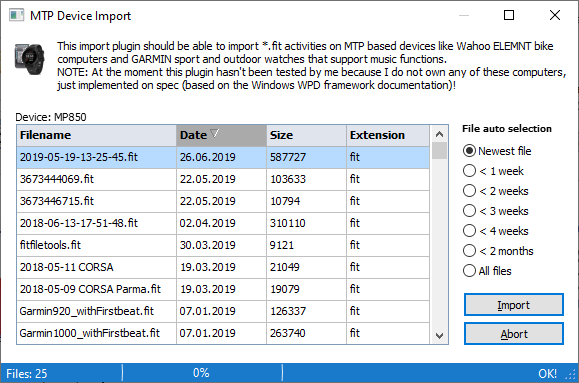This screenshot has width=579, height=383.
Task: Click the sort arrow on Date column
Action: pyautogui.click(x=215, y=134)
